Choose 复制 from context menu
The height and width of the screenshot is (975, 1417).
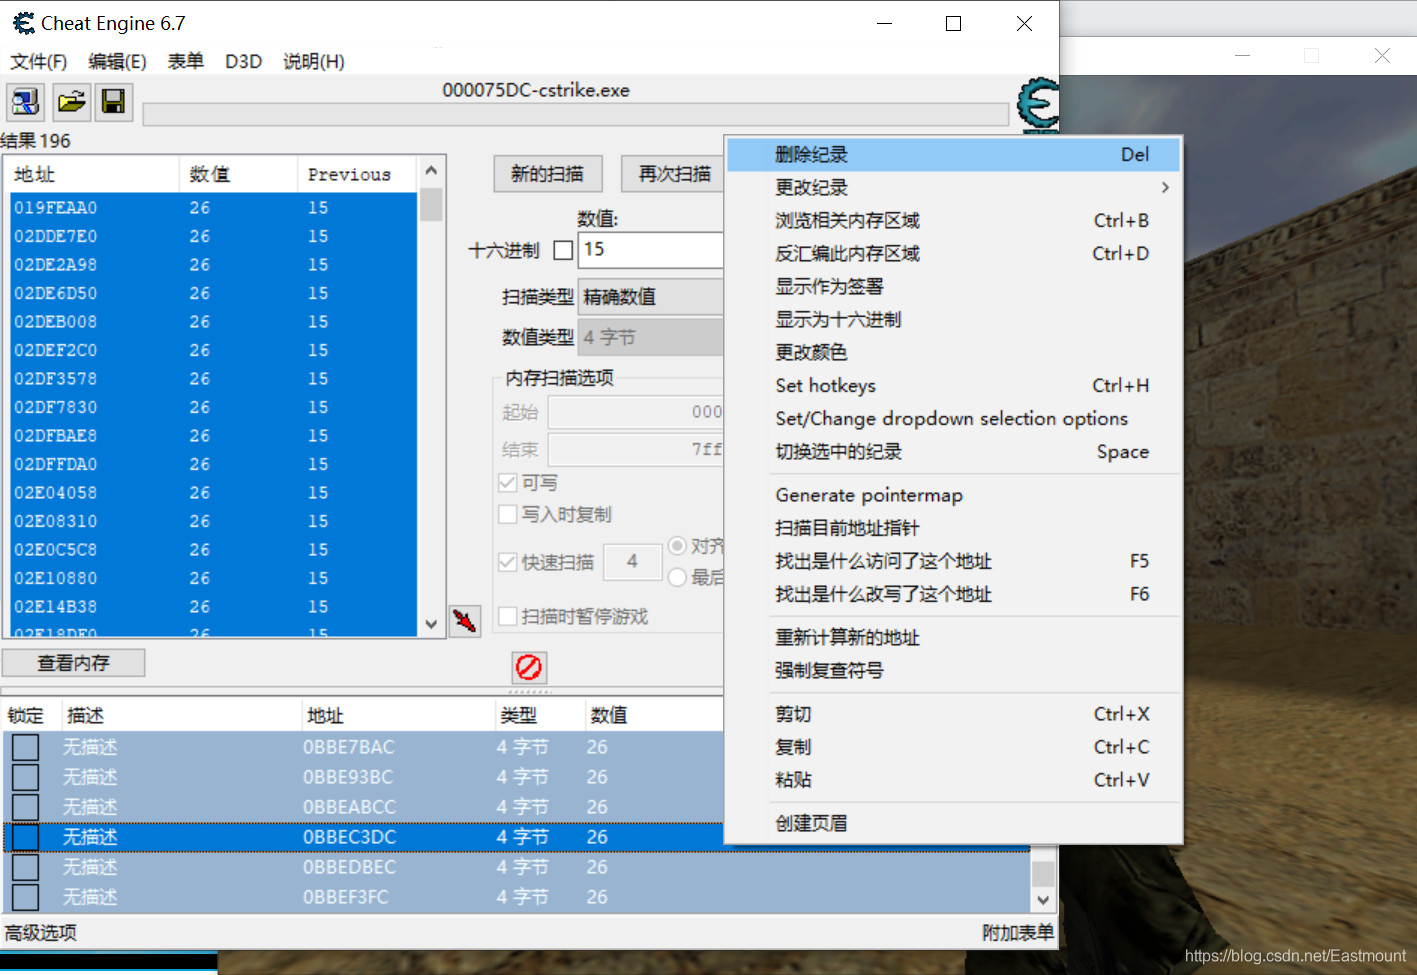pyautogui.click(x=954, y=747)
